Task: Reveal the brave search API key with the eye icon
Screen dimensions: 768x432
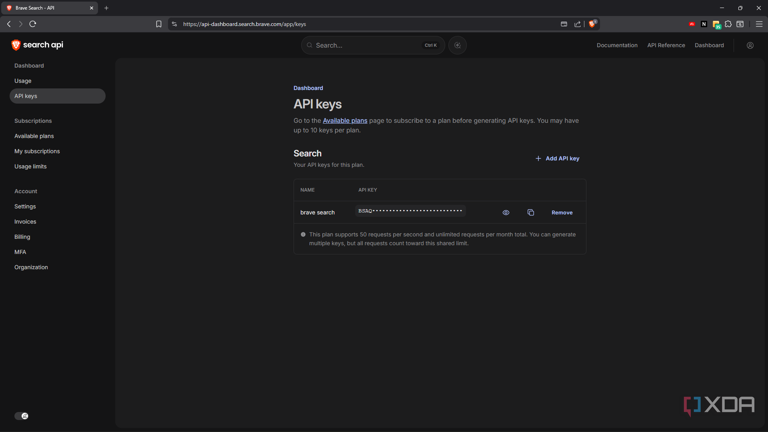Action: (x=506, y=213)
